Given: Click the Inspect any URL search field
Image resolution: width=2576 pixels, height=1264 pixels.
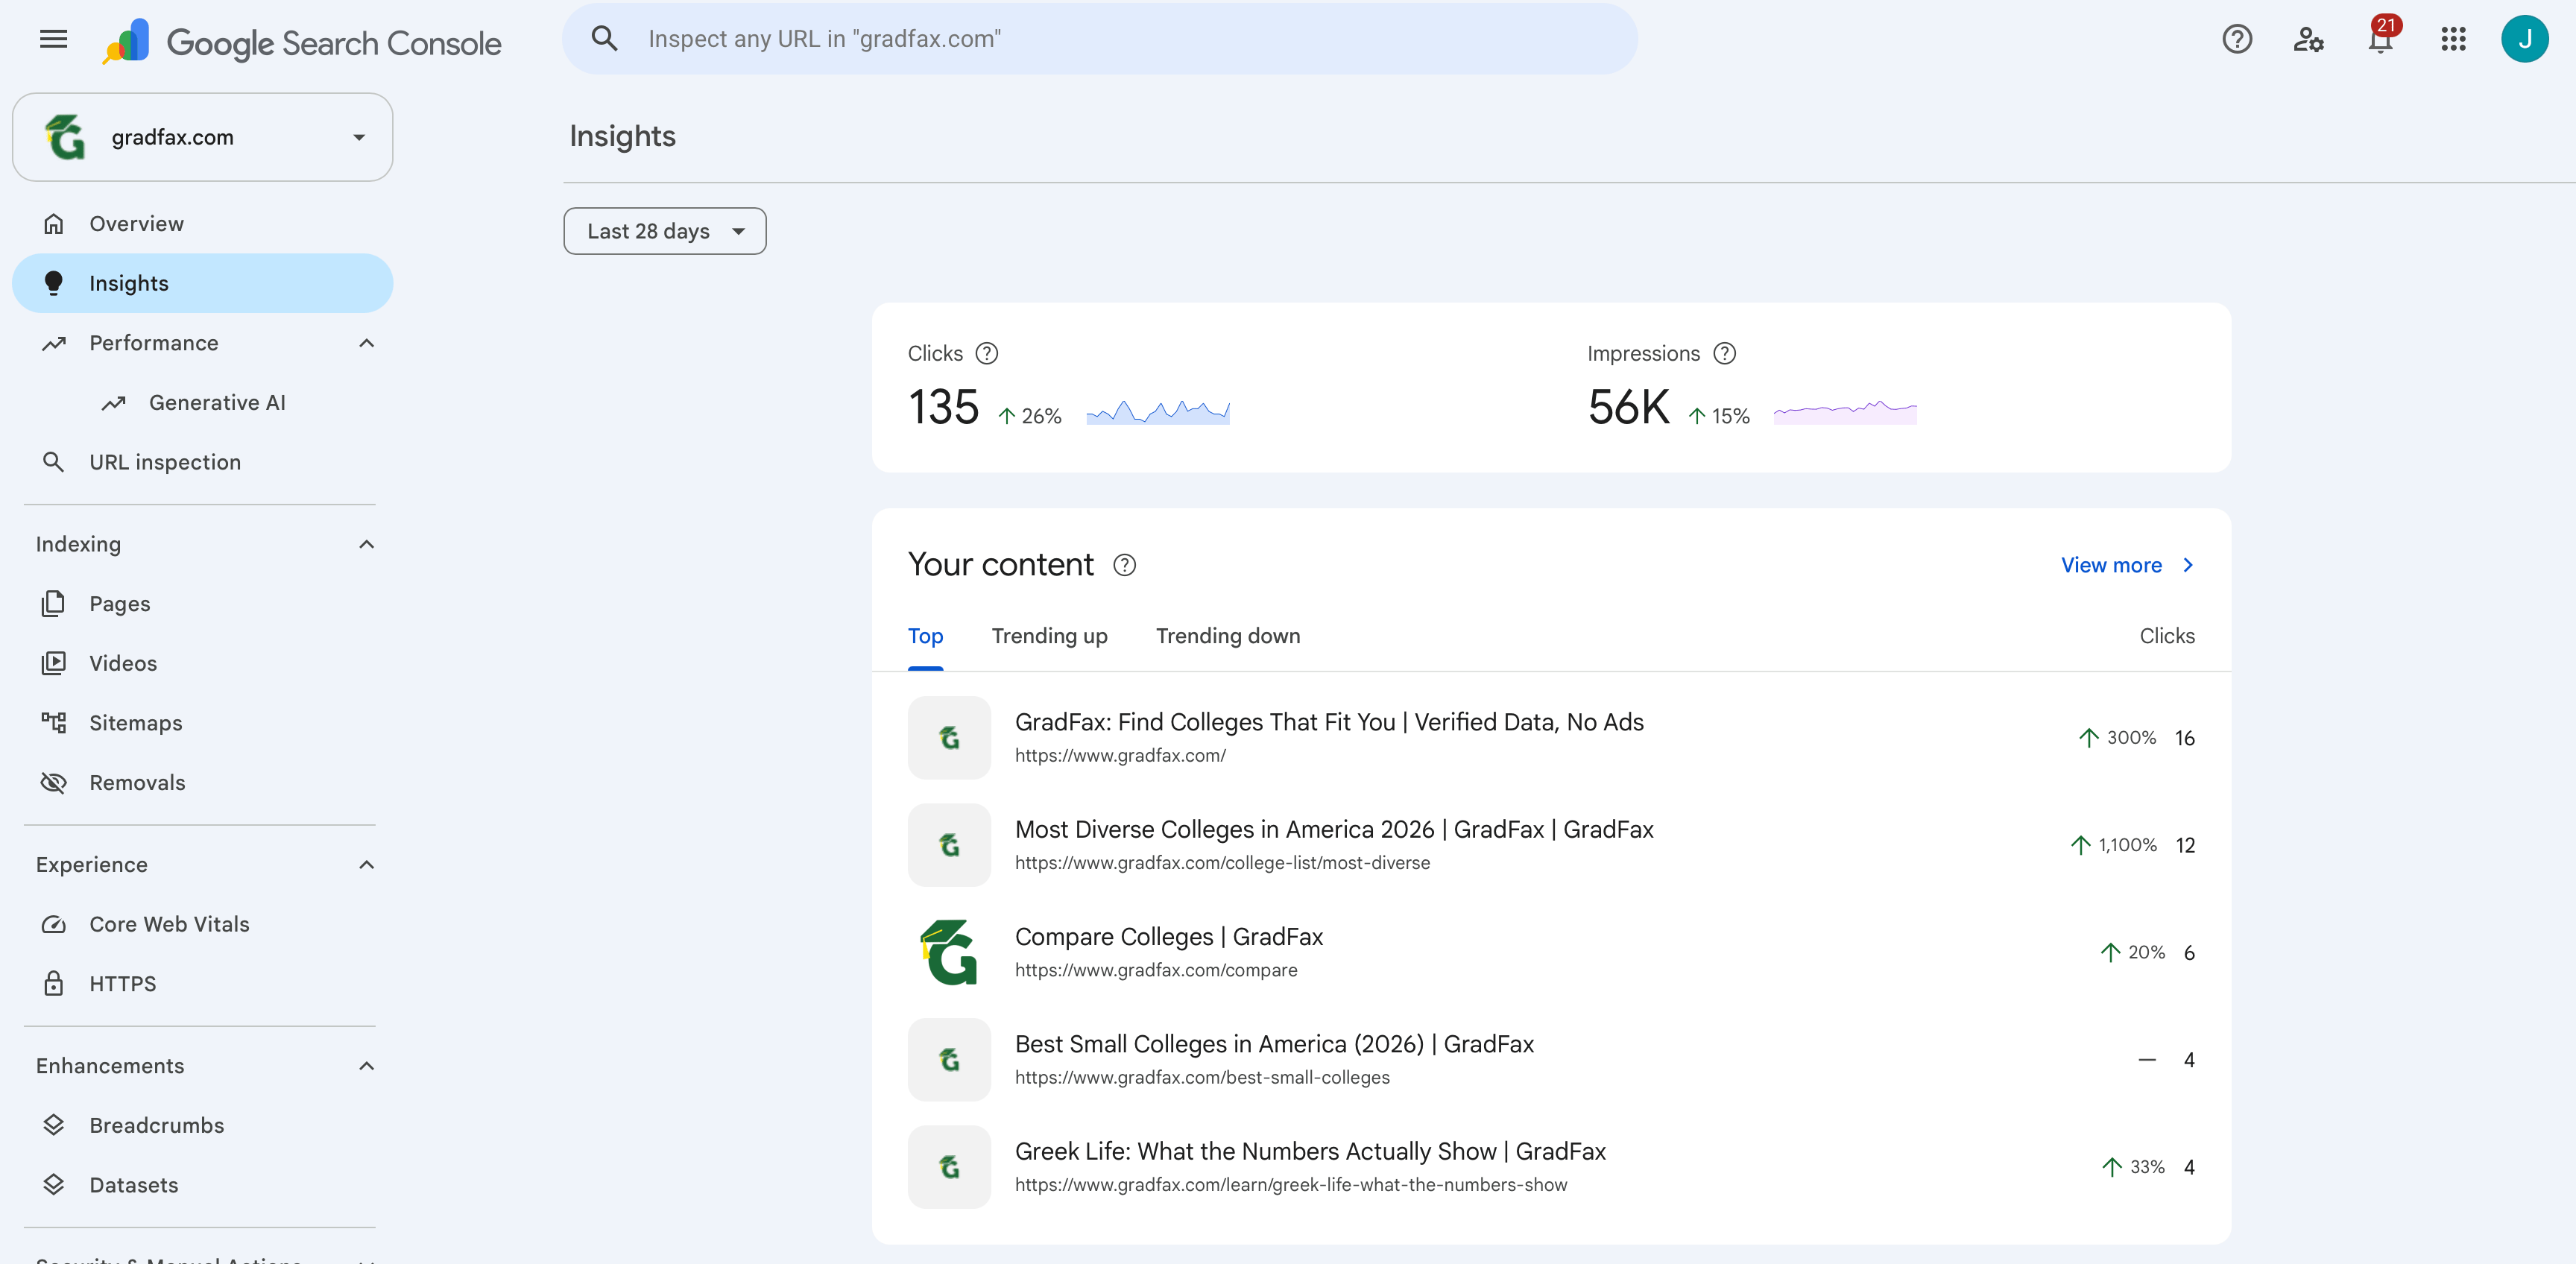Looking at the screenshot, I should pyautogui.click(x=1100, y=38).
